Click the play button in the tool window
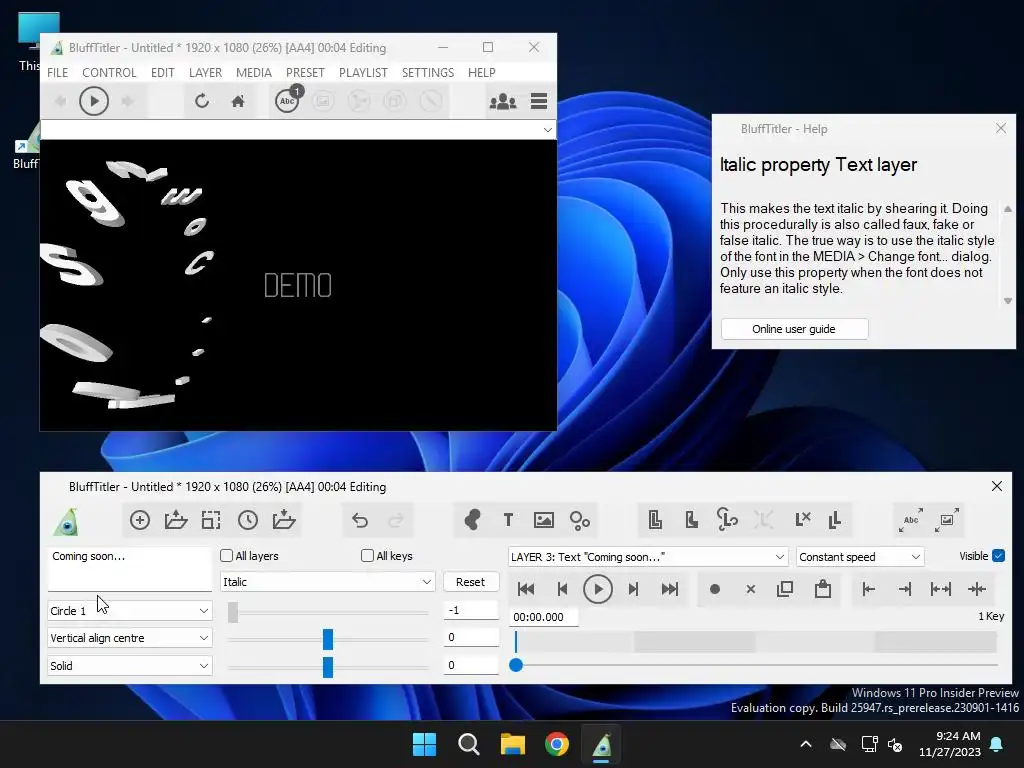 tap(598, 589)
